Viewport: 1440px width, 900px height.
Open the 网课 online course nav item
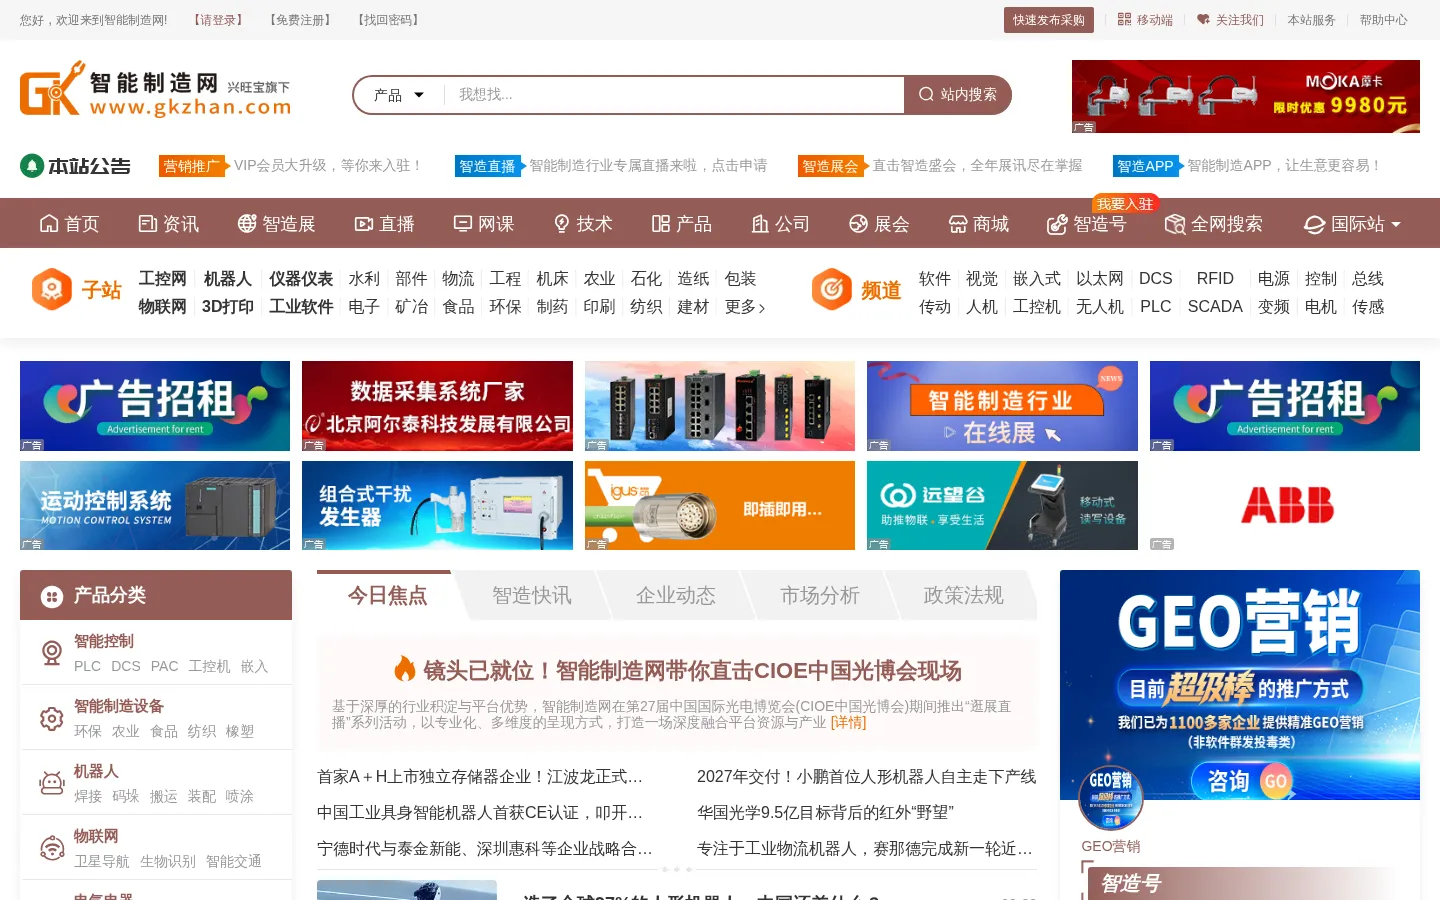point(483,224)
